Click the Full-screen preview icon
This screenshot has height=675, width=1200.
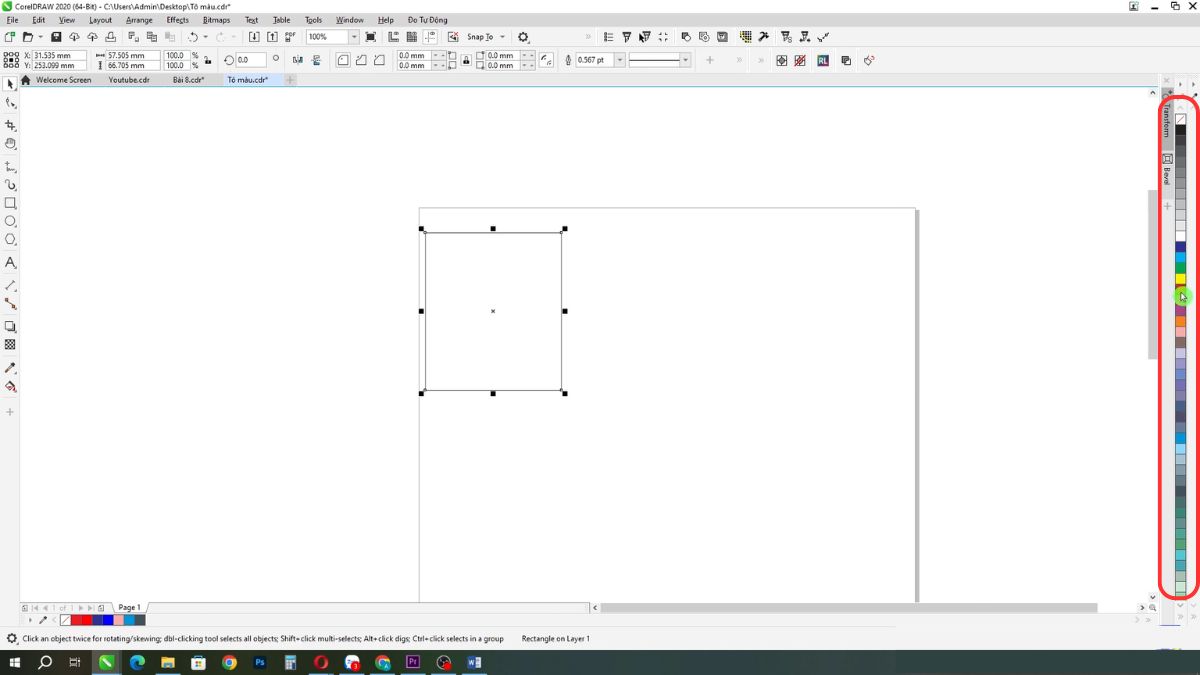tap(371, 37)
